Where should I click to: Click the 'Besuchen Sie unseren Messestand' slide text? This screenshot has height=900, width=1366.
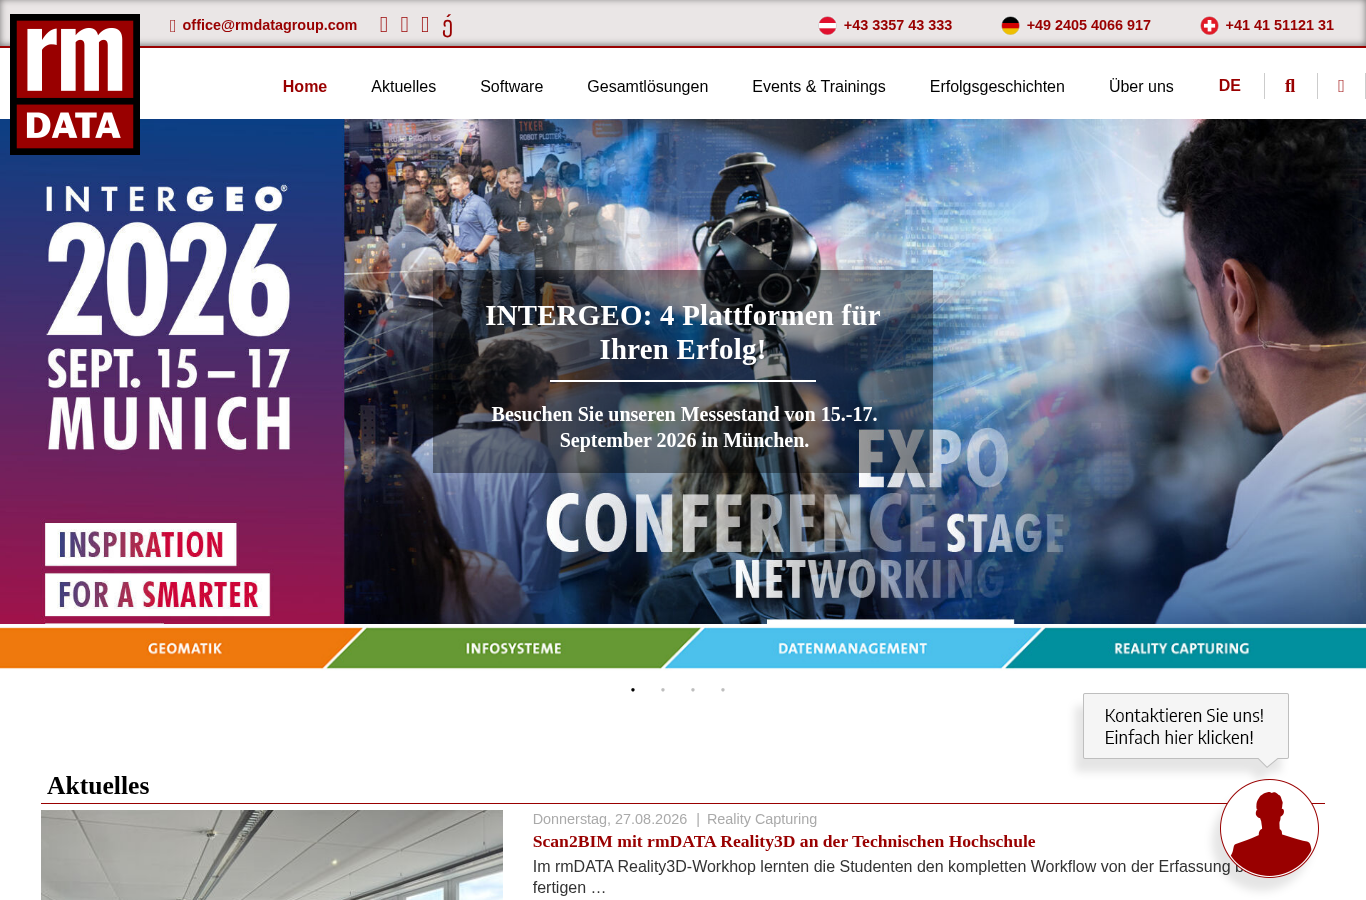pos(684,427)
